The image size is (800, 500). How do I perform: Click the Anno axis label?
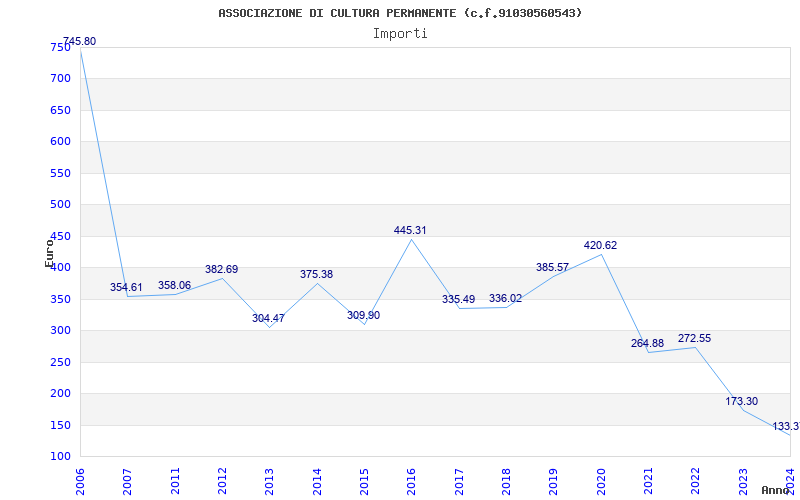(x=776, y=490)
